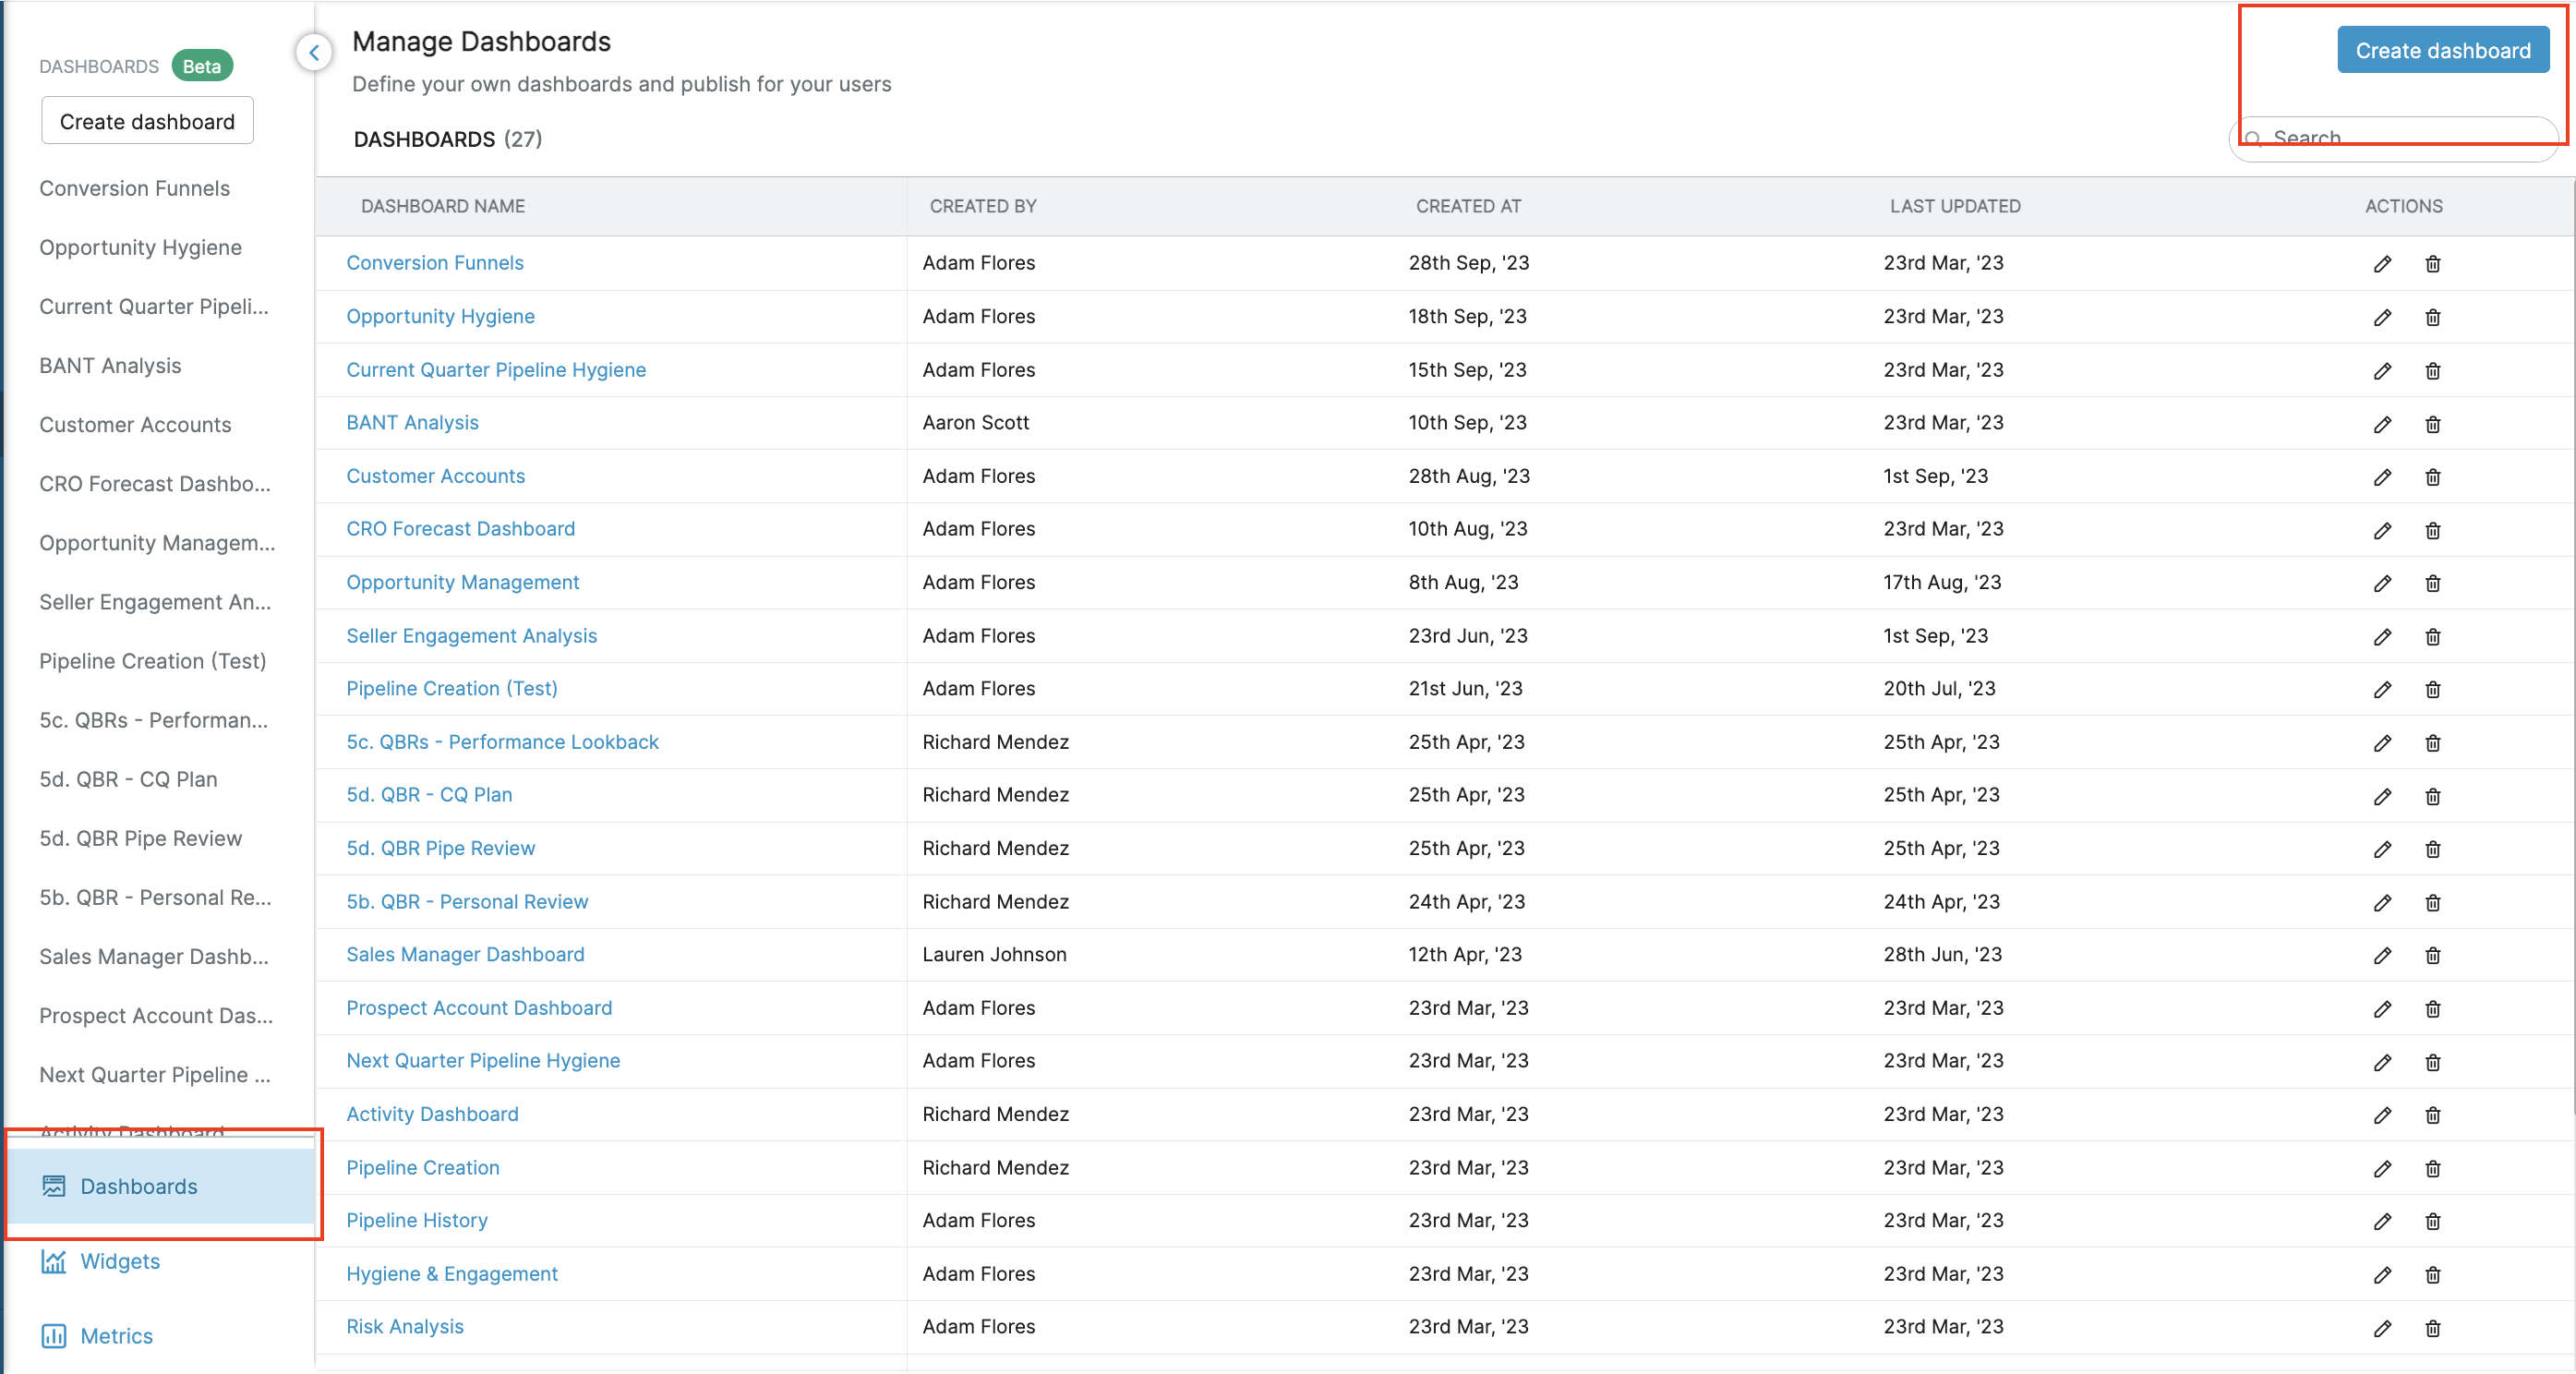Open the Current Quarter Pipeline Hygiene link
The height and width of the screenshot is (1374, 2576).
point(496,369)
